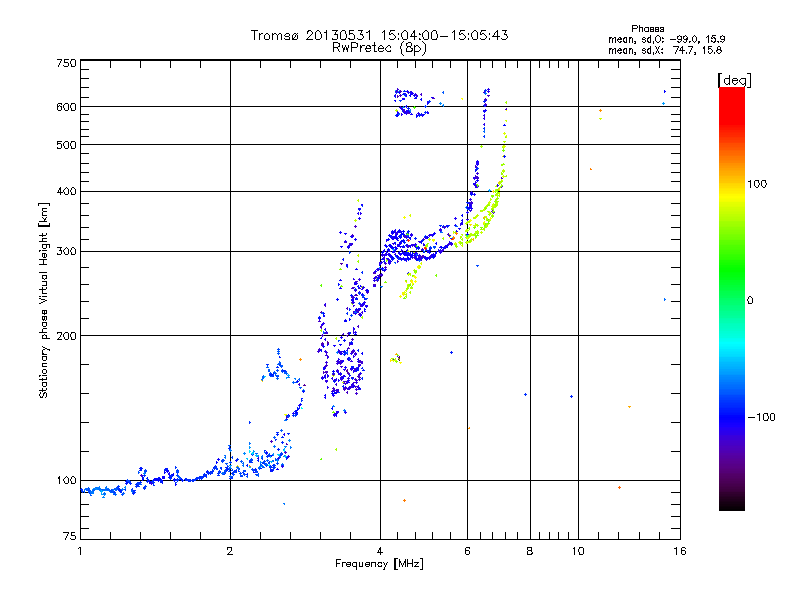Click the 'Phases' header label
Screen dimensions: 800x600
point(647,29)
